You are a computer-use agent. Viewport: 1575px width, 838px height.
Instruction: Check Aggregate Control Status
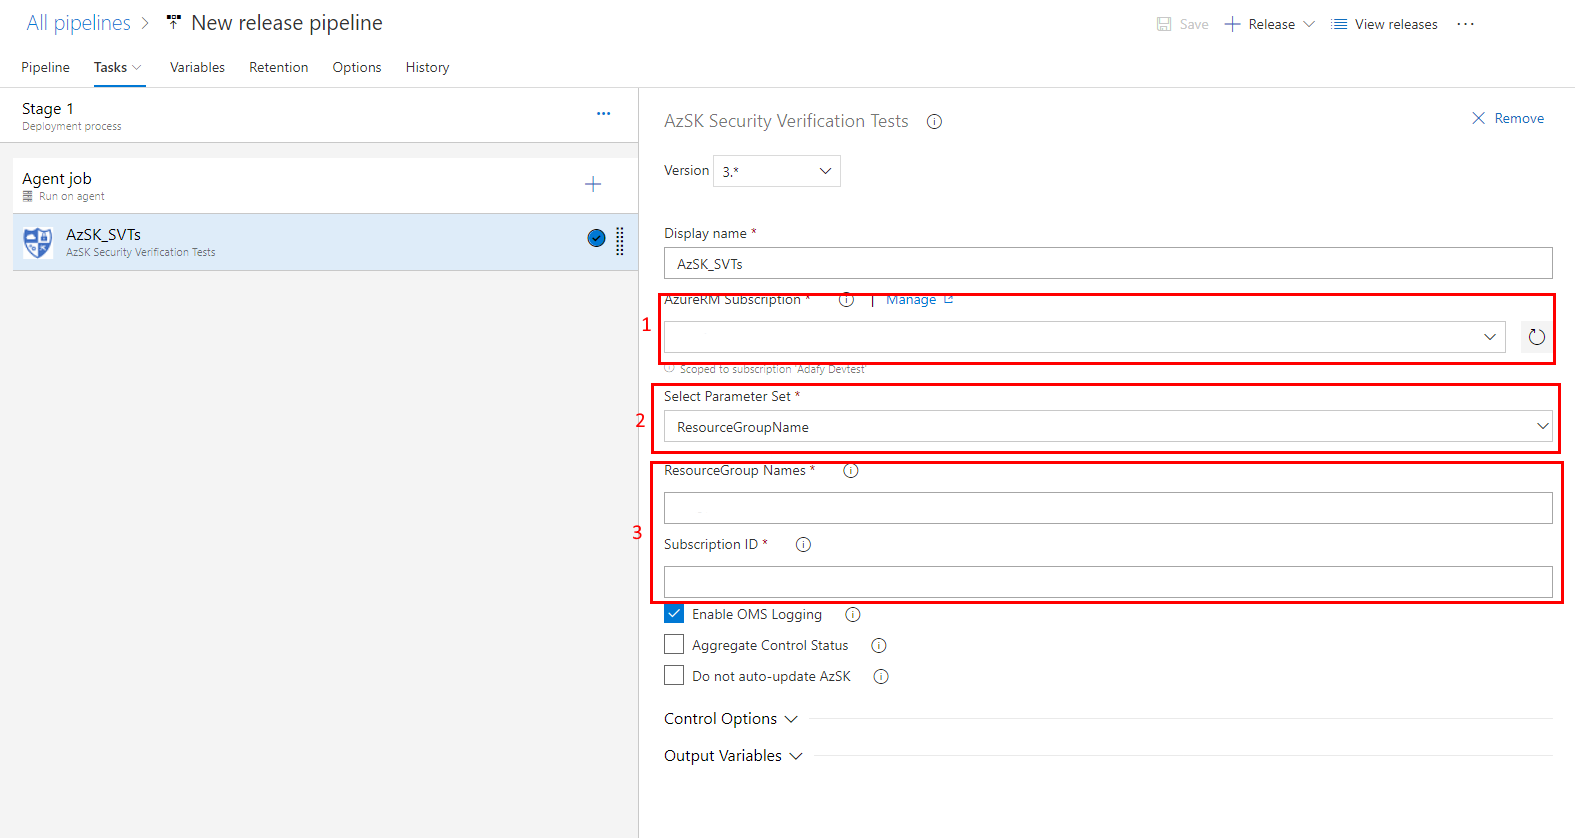point(674,645)
